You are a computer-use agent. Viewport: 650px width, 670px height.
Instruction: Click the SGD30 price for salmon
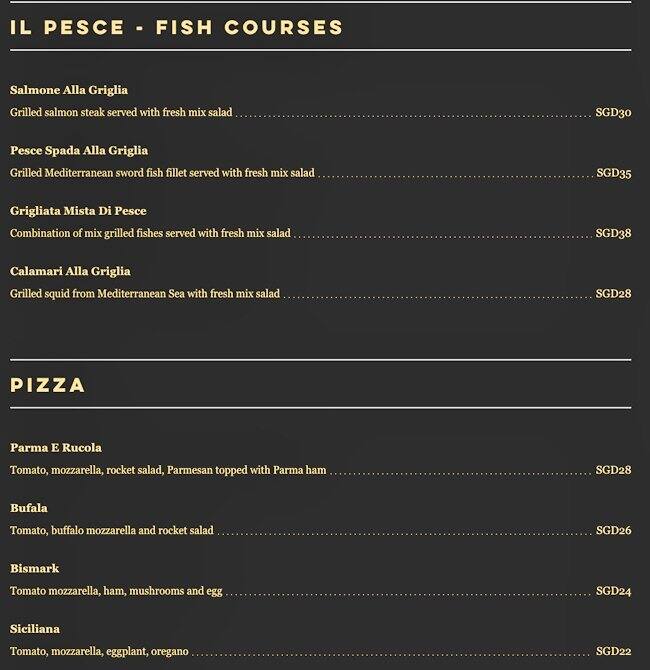pos(613,112)
